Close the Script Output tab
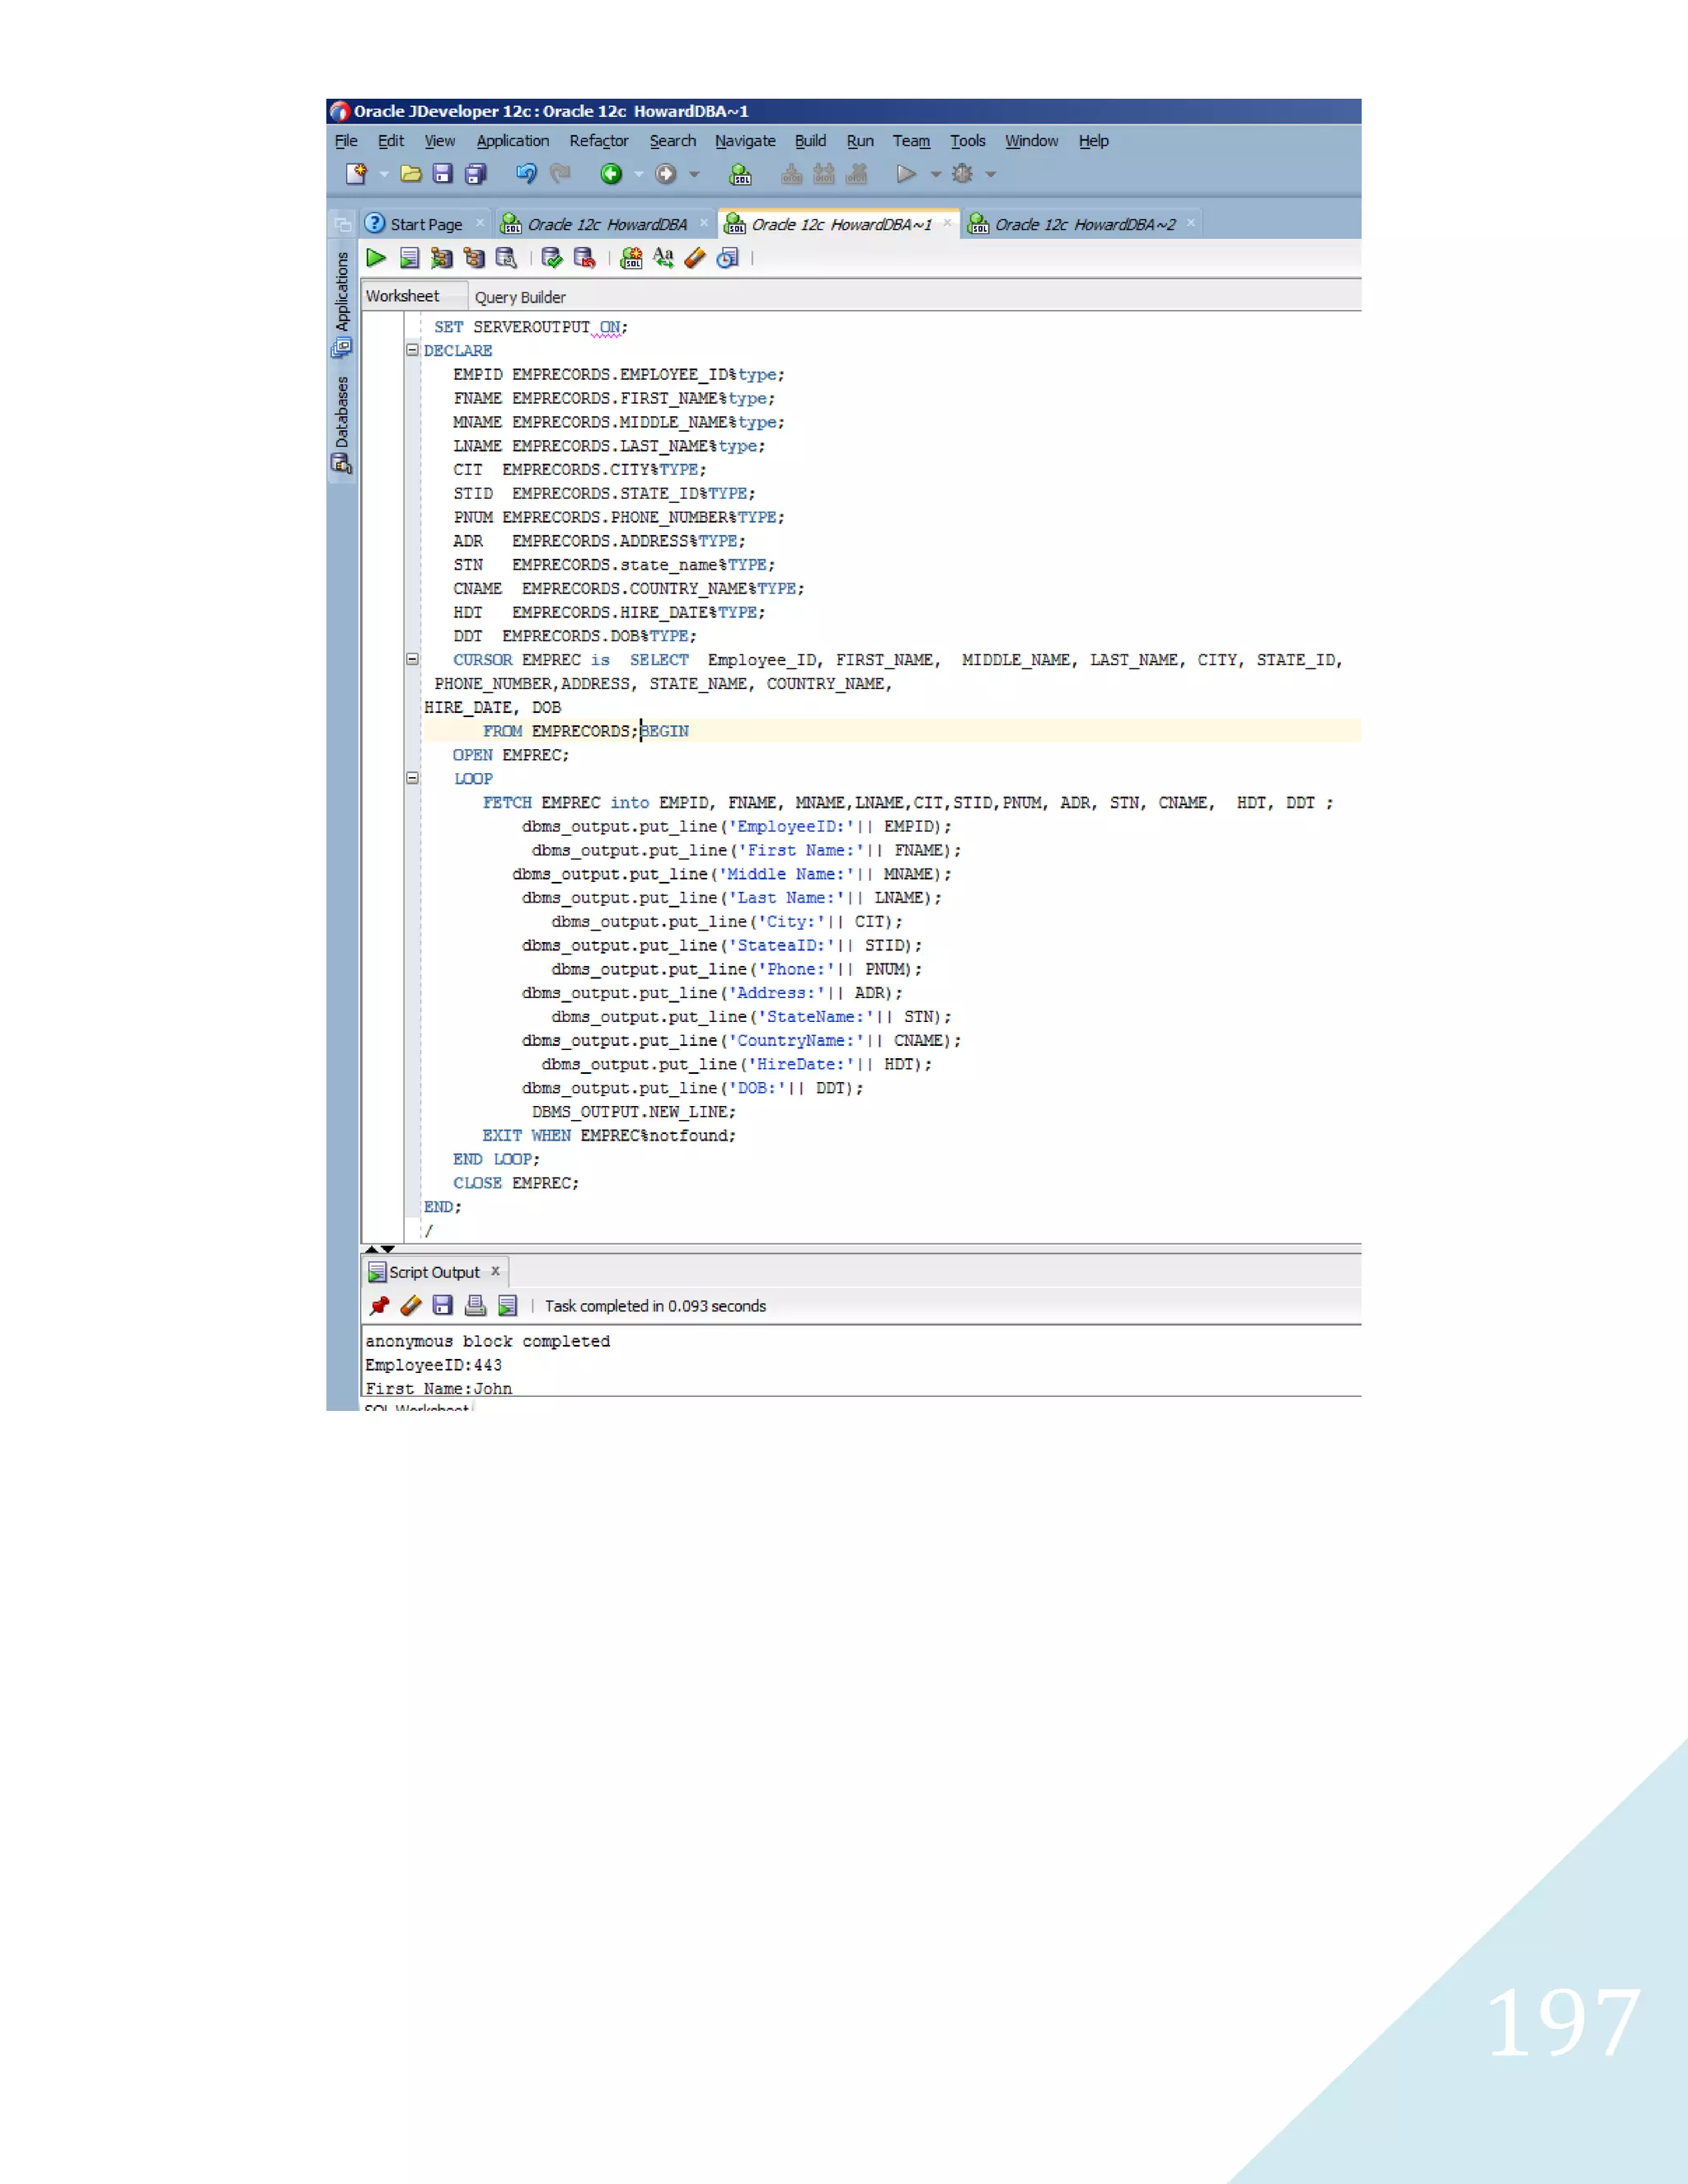 [495, 1271]
